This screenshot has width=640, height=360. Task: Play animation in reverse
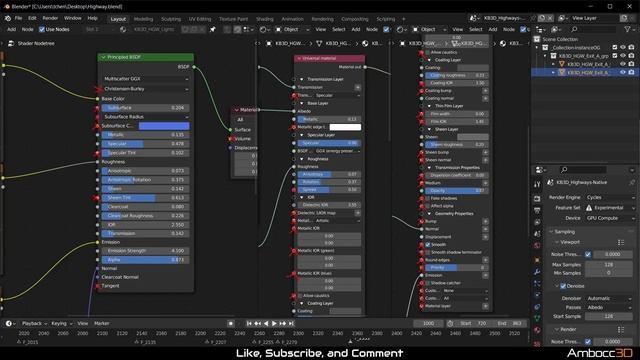[x=266, y=323]
